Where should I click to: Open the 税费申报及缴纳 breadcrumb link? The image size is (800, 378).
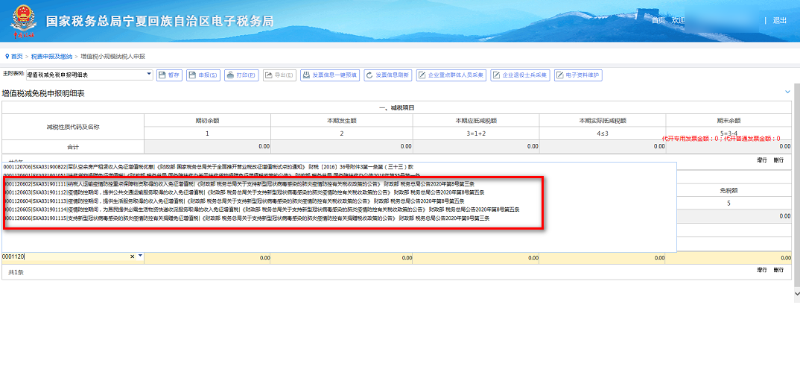(51, 56)
